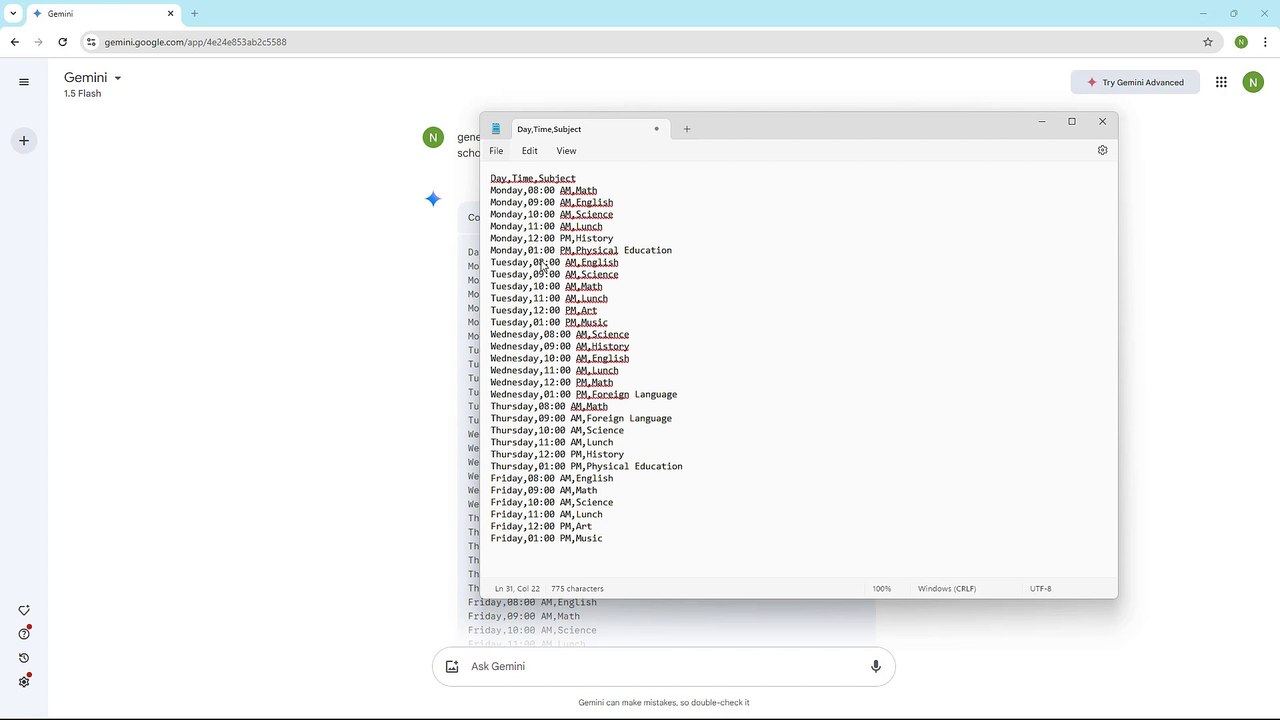Open the View menu in Notepad
1280x720 pixels.
point(566,151)
